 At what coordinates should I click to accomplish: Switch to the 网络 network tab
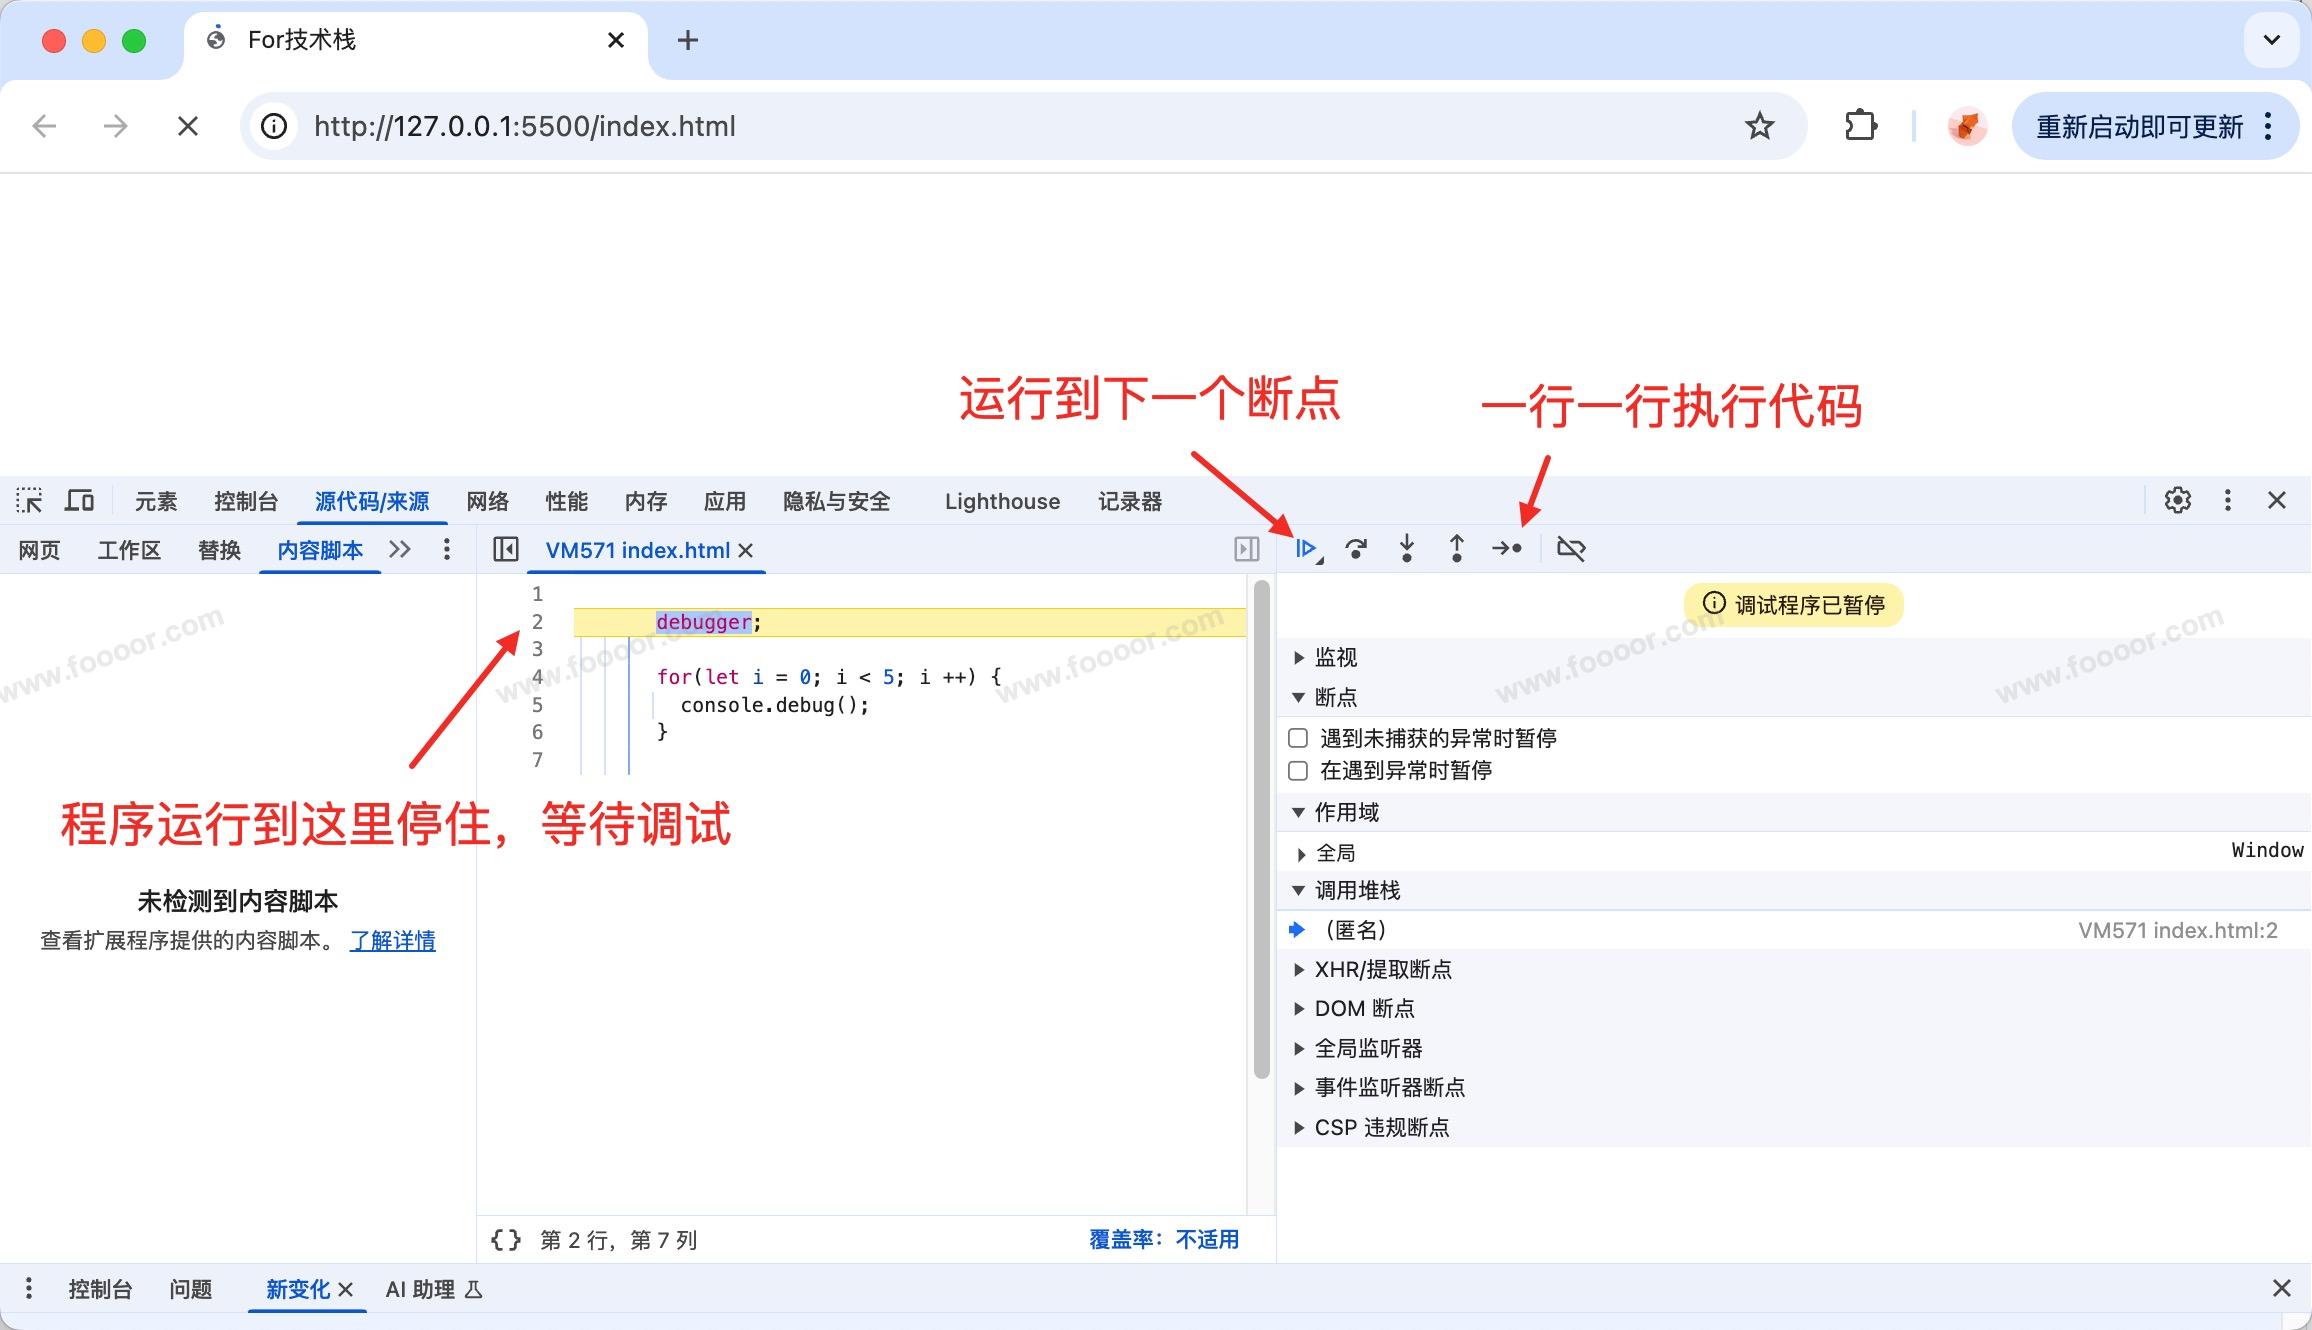coord(487,501)
